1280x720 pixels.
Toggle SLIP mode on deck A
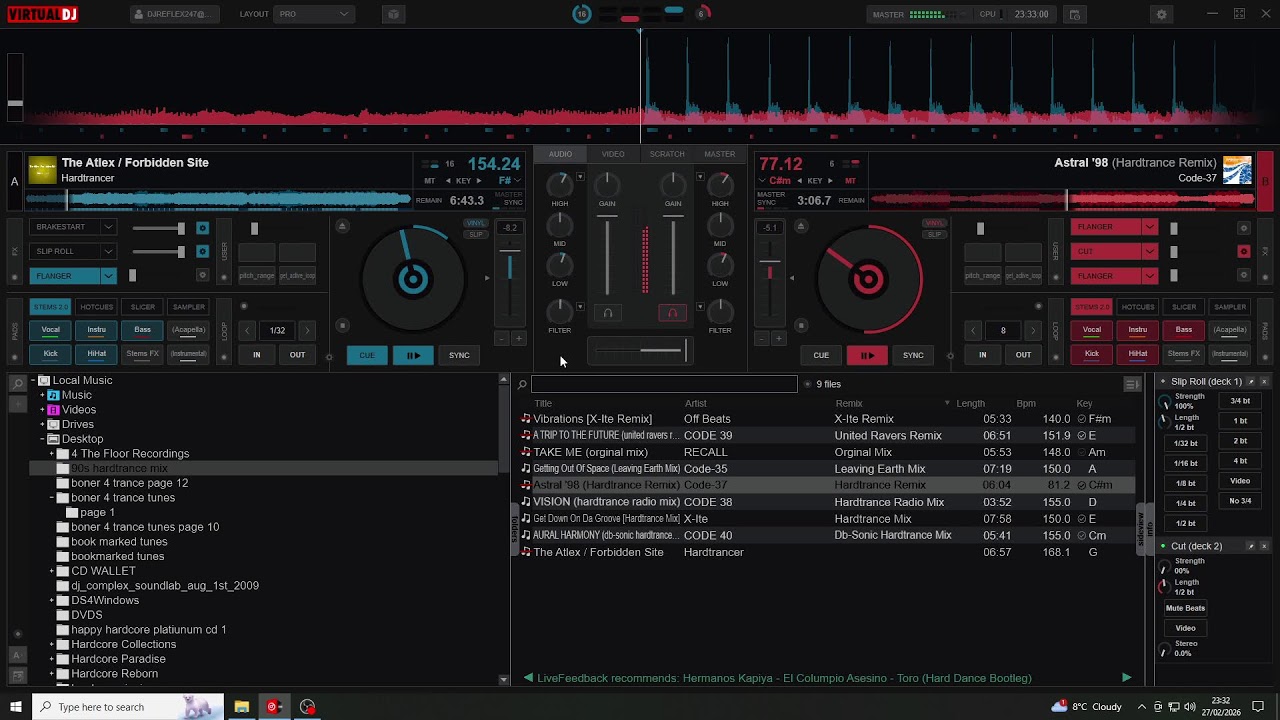(476, 234)
